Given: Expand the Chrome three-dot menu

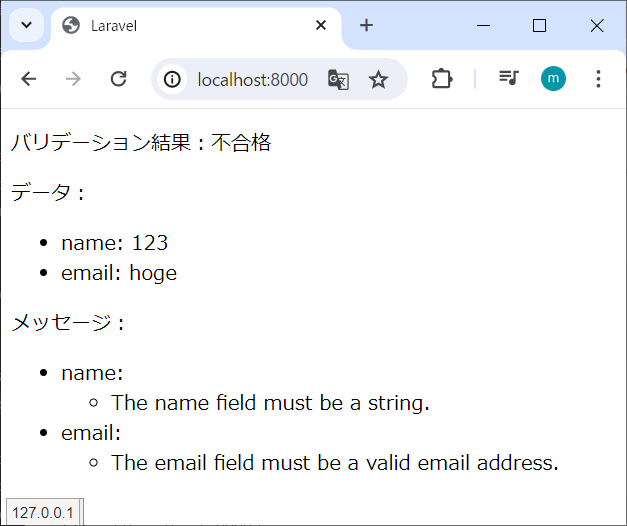Looking at the screenshot, I should (x=598, y=79).
